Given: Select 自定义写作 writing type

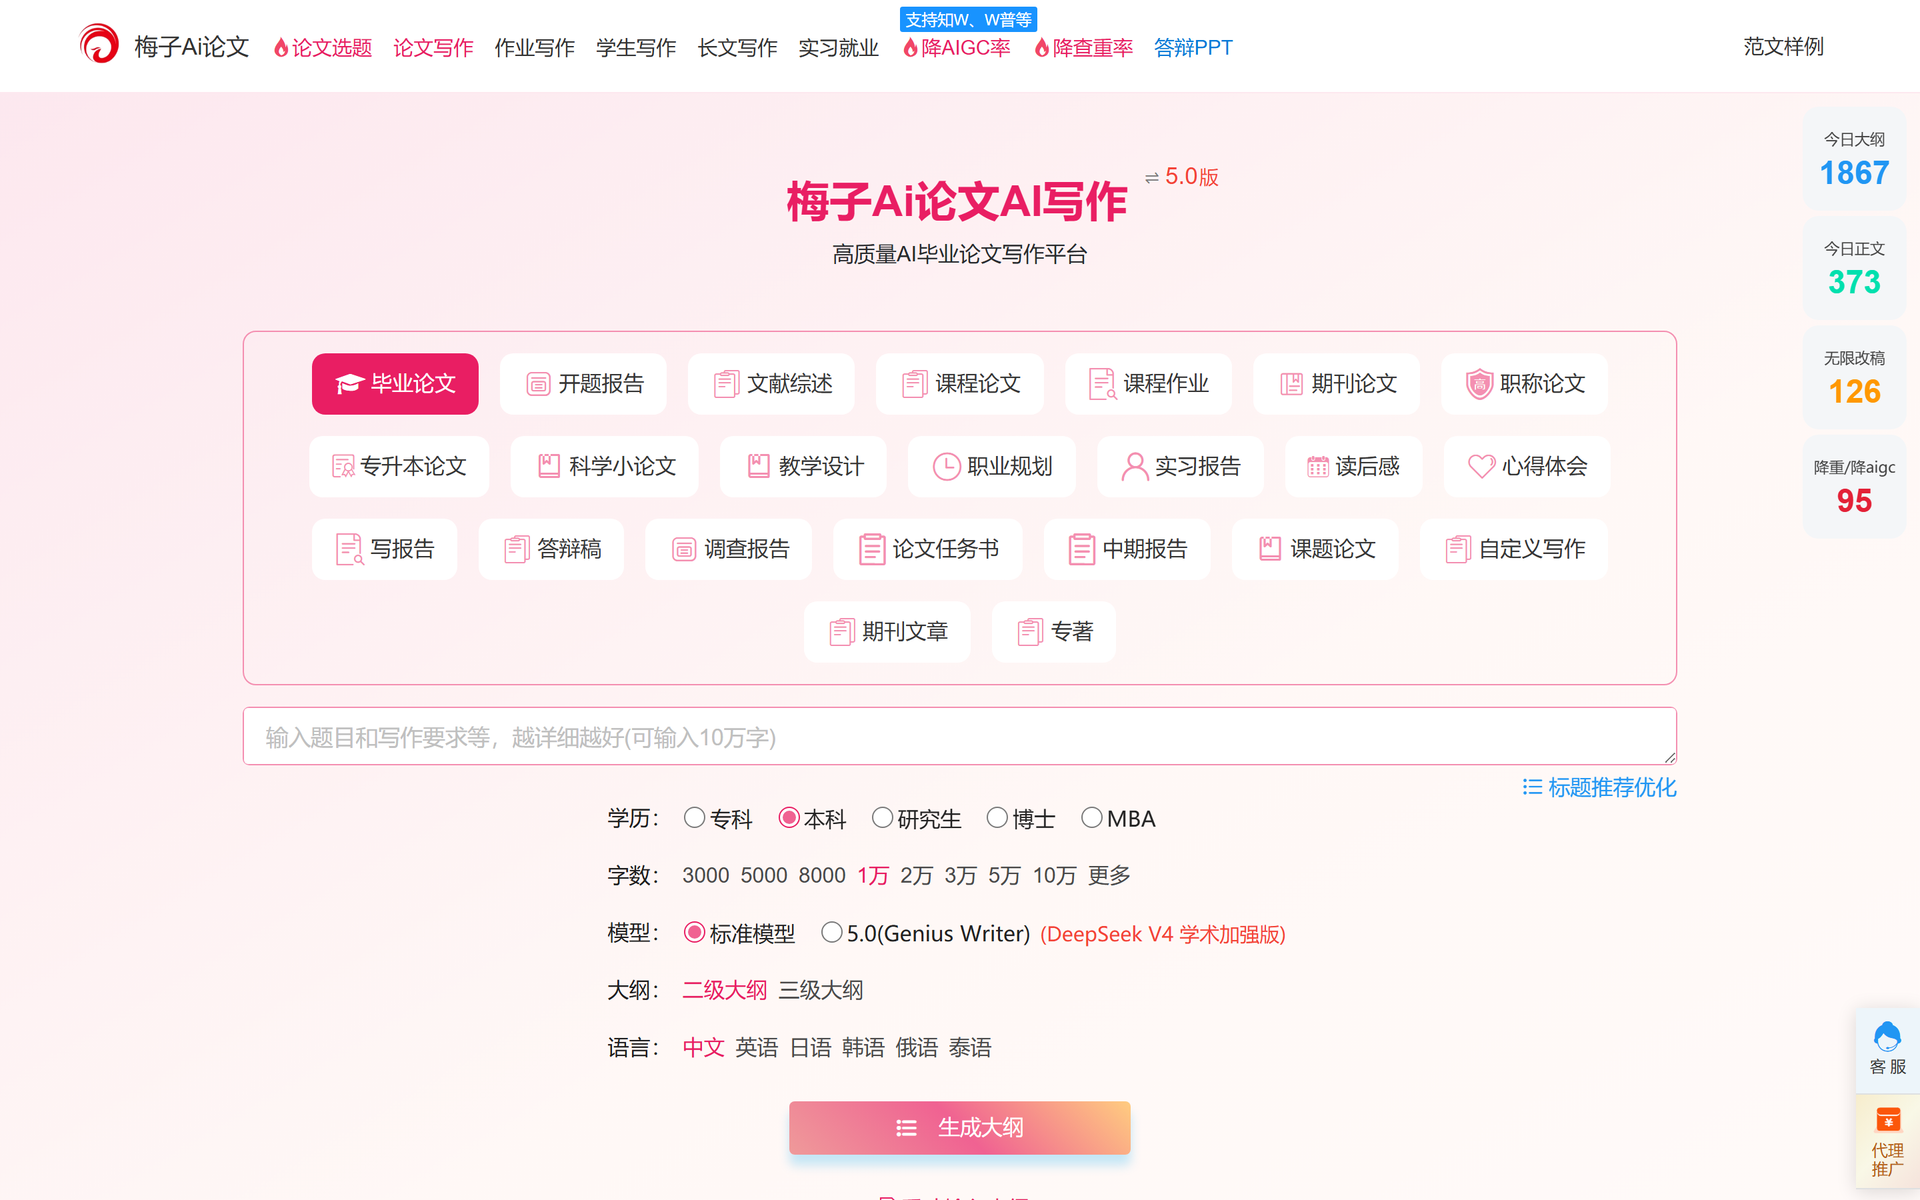Looking at the screenshot, I should (1513, 549).
